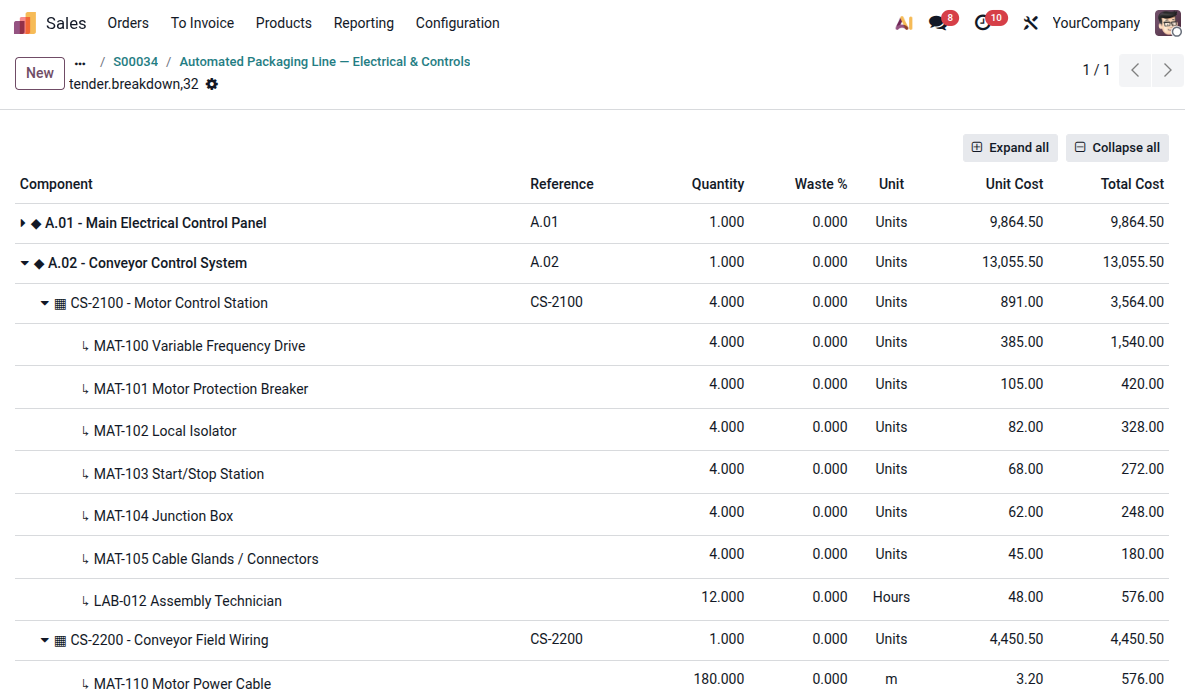Click the 12.000 quantity for LAB-012
Viewport: 1185px width, 689px height.
point(722,597)
